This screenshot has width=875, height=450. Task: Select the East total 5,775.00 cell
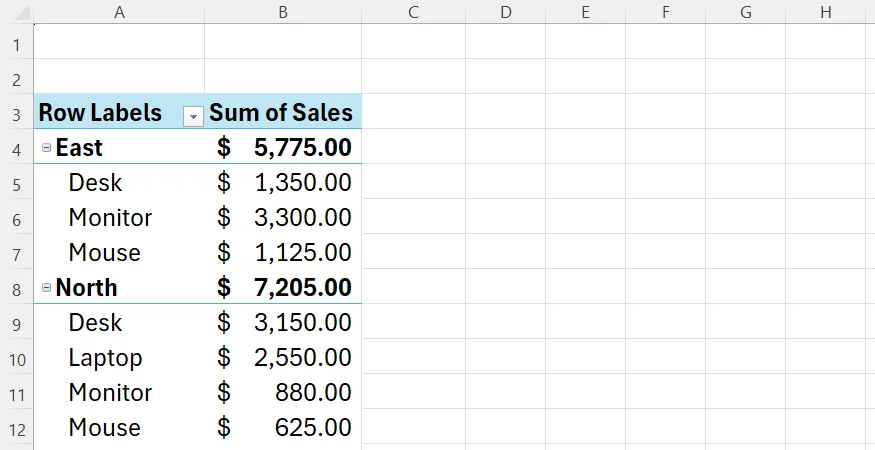(x=283, y=147)
